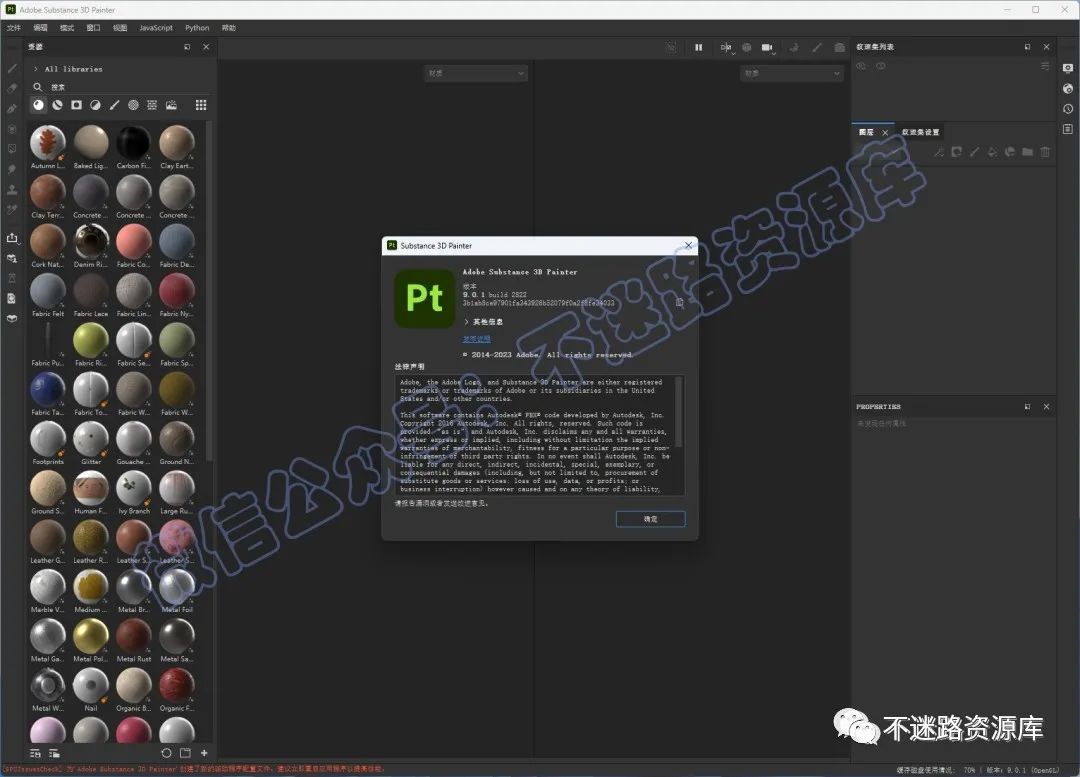Image resolution: width=1080 pixels, height=777 pixels.
Task: Toggle the symmetry icon in viewport toolbar
Action: coord(725,48)
